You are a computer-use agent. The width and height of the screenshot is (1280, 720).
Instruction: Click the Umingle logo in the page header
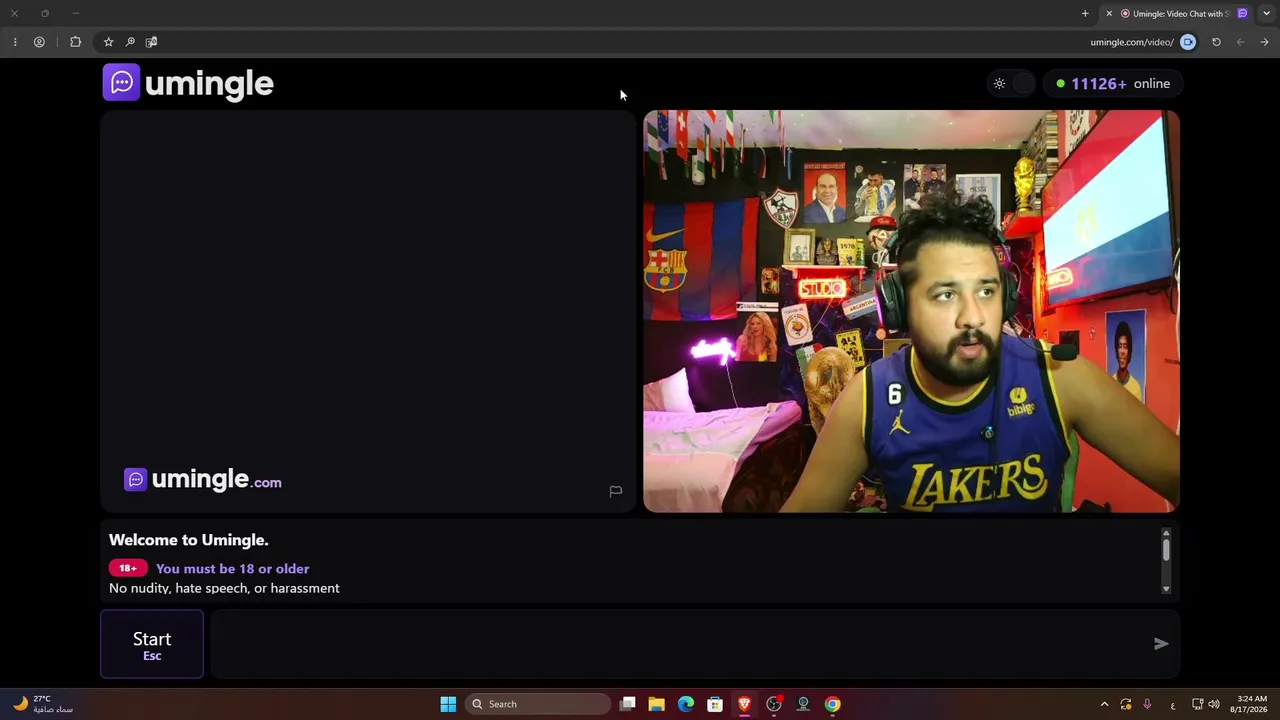click(188, 83)
